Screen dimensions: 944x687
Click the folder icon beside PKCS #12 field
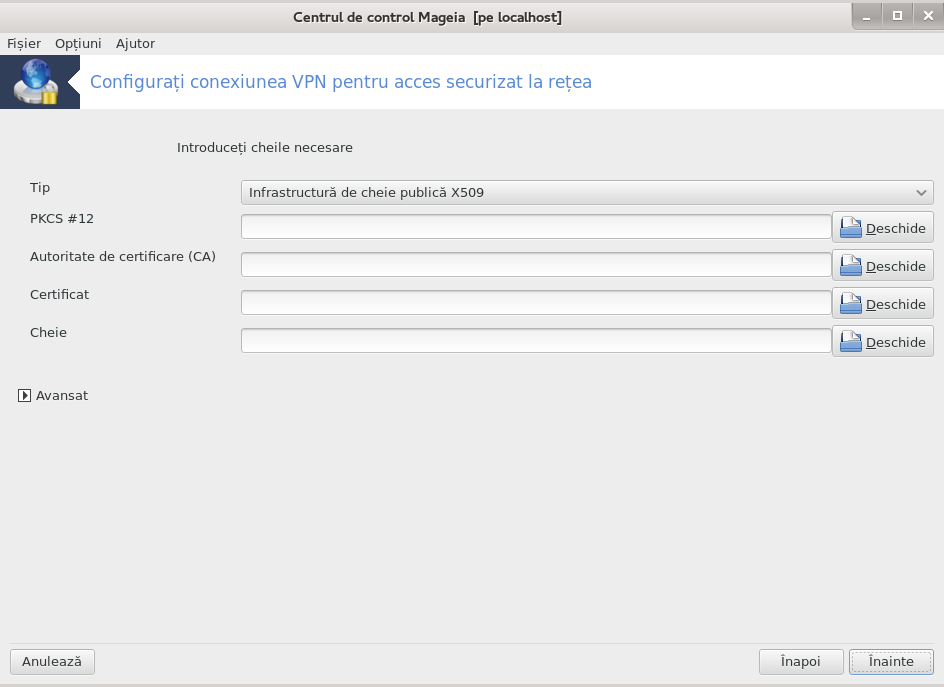click(850, 228)
